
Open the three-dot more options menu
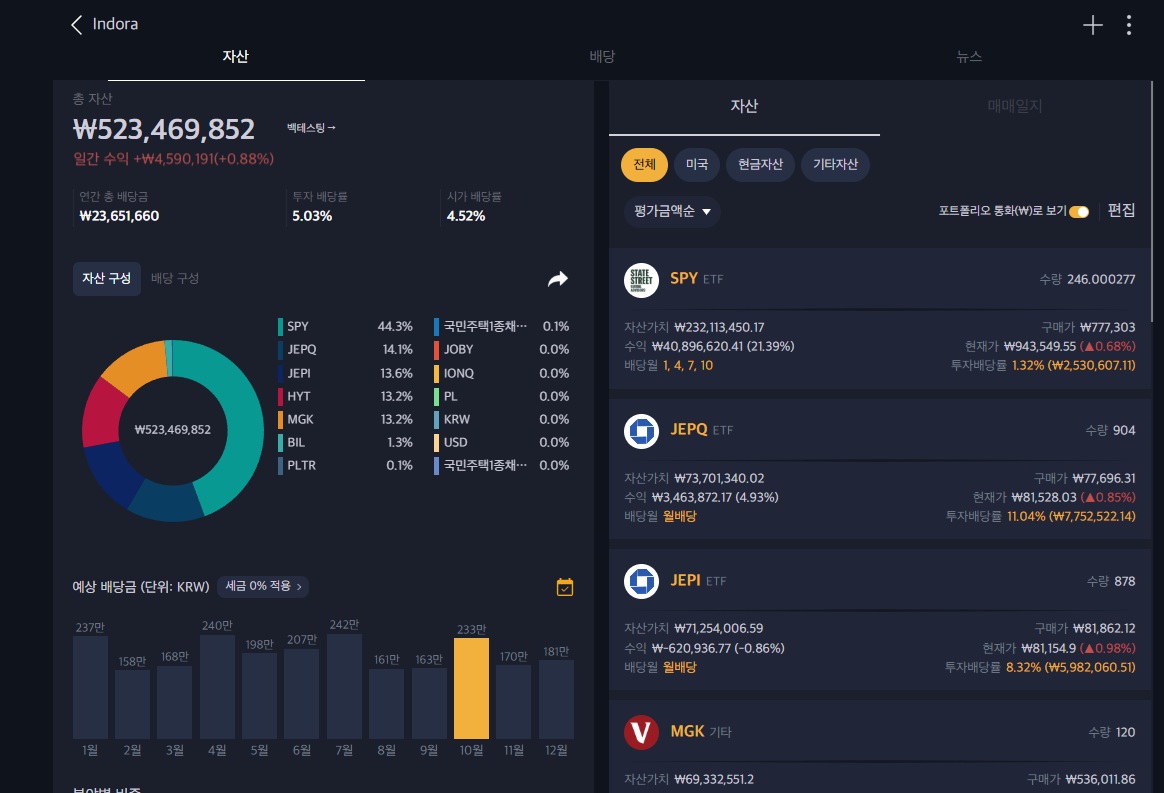(x=1129, y=26)
